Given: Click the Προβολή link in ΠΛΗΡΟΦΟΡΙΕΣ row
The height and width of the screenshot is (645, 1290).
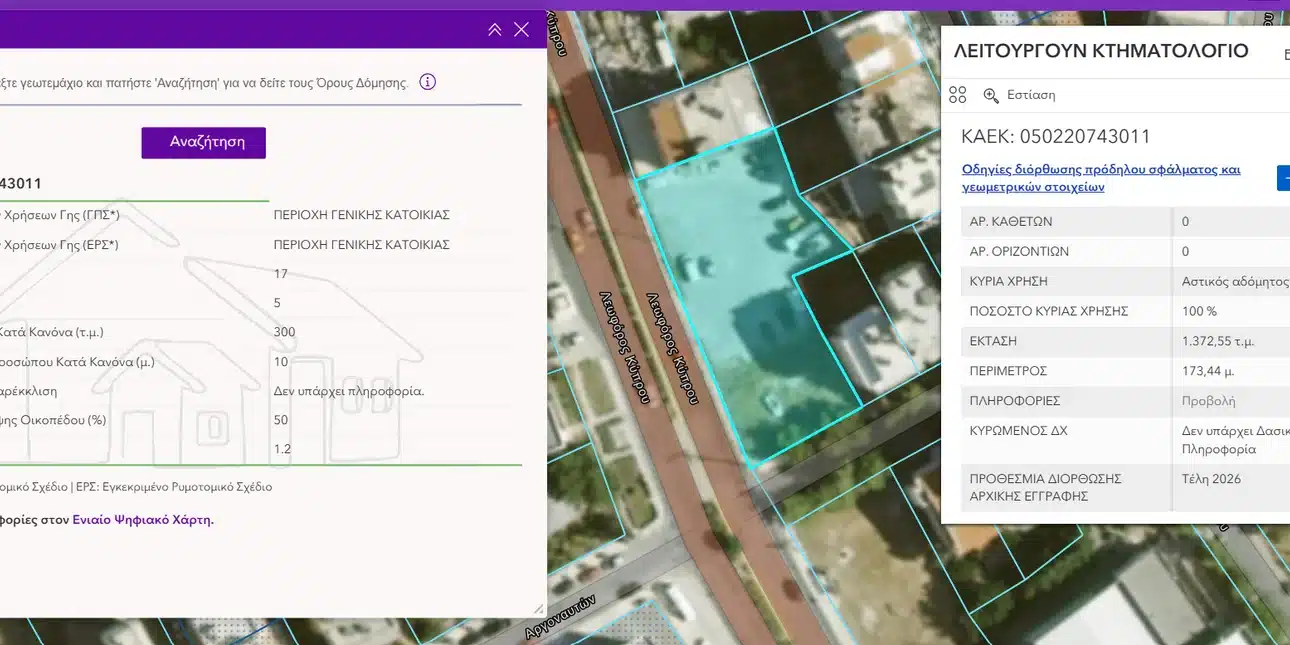Looking at the screenshot, I should tap(1208, 401).
